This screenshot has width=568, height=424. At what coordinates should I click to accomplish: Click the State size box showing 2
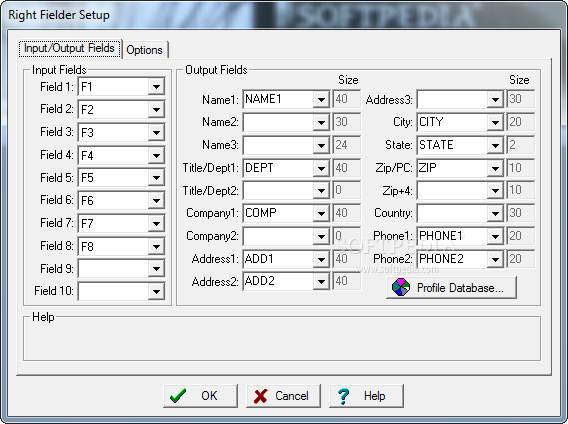[x=521, y=145]
